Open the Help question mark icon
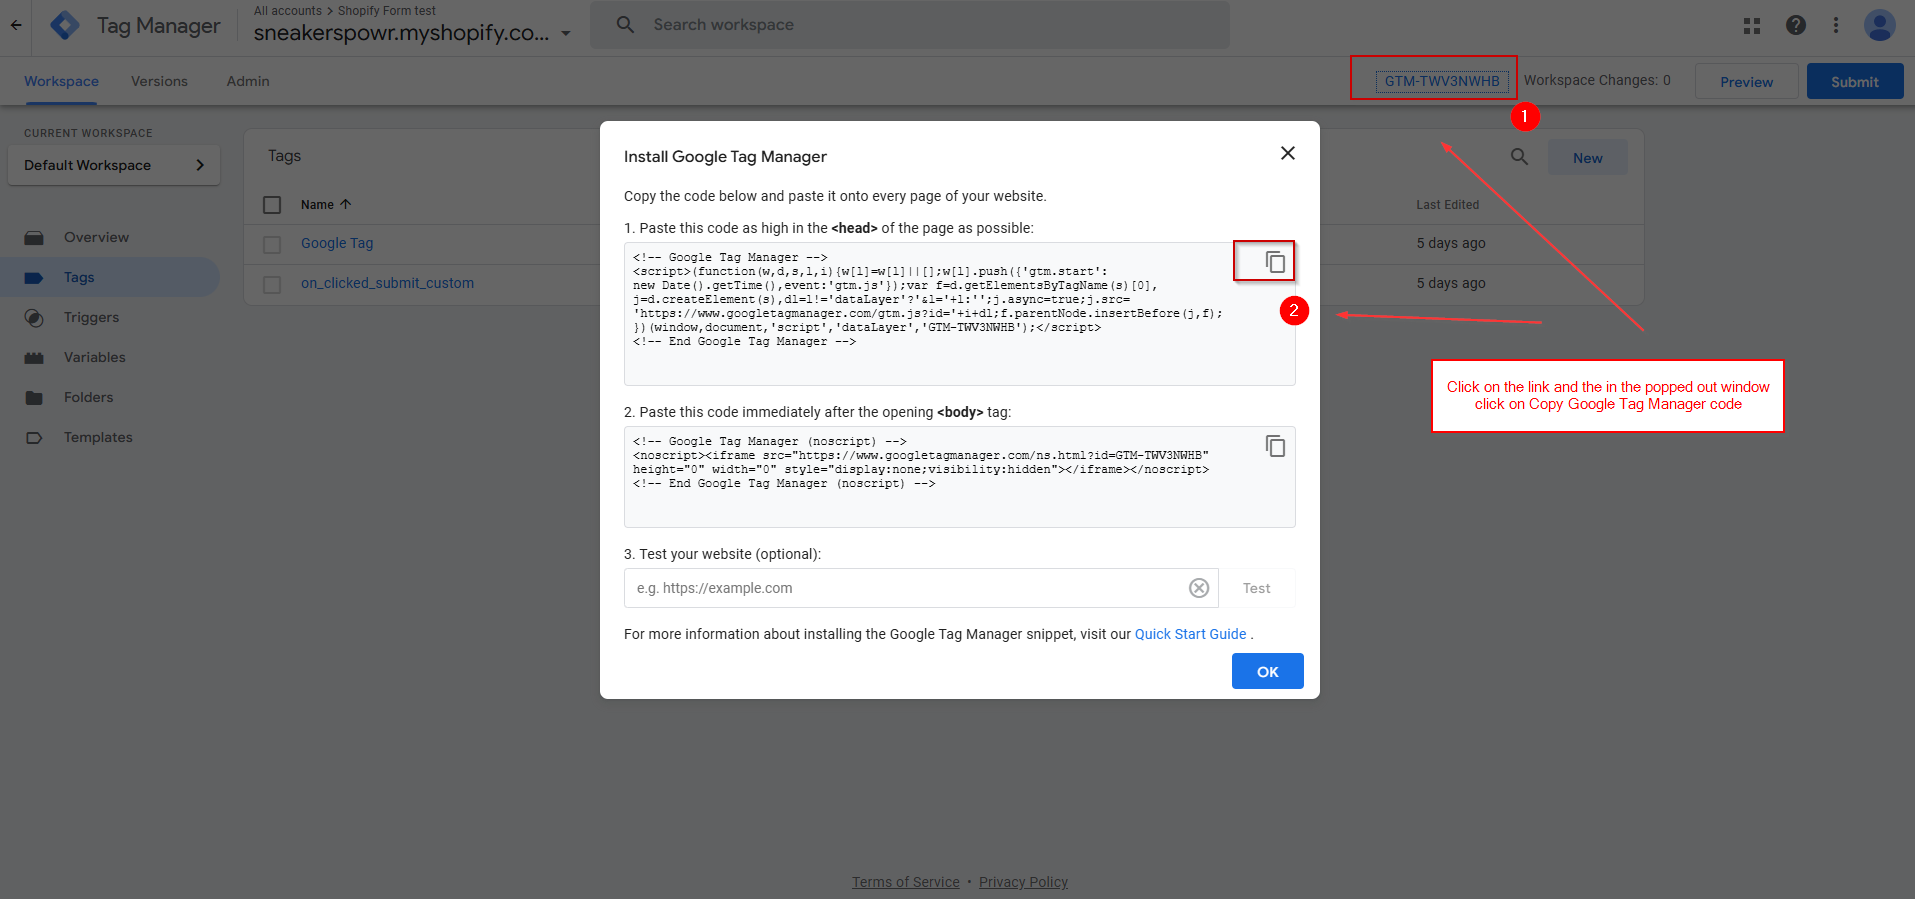The height and width of the screenshot is (899, 1915). pyautogui.click(x=1796, y=26)
